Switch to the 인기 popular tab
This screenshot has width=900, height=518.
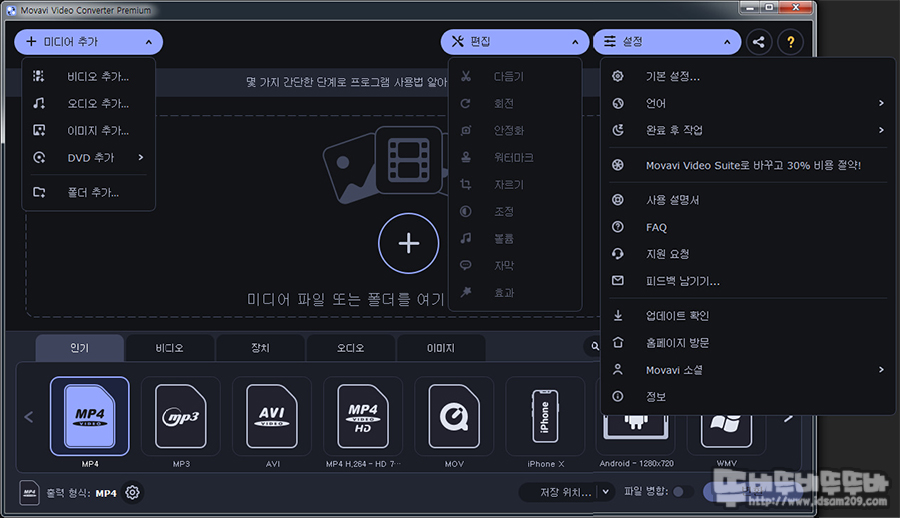pyautogui.click(x=80, y=348)
